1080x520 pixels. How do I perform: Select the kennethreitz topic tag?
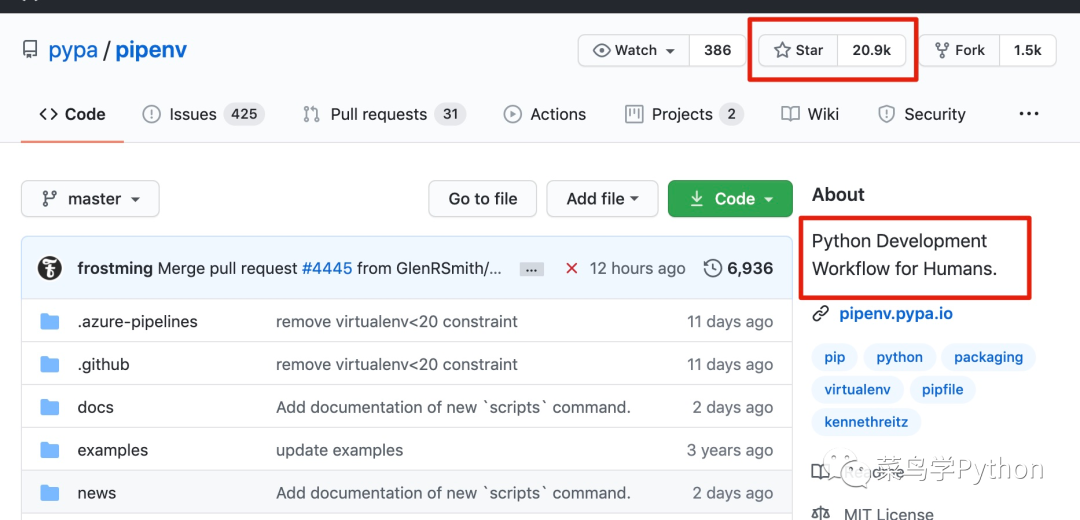point(866,422)
